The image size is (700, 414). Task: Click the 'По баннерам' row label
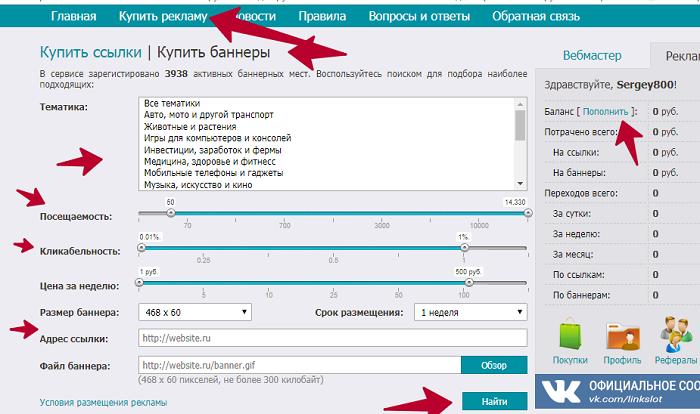click(581, 295)
